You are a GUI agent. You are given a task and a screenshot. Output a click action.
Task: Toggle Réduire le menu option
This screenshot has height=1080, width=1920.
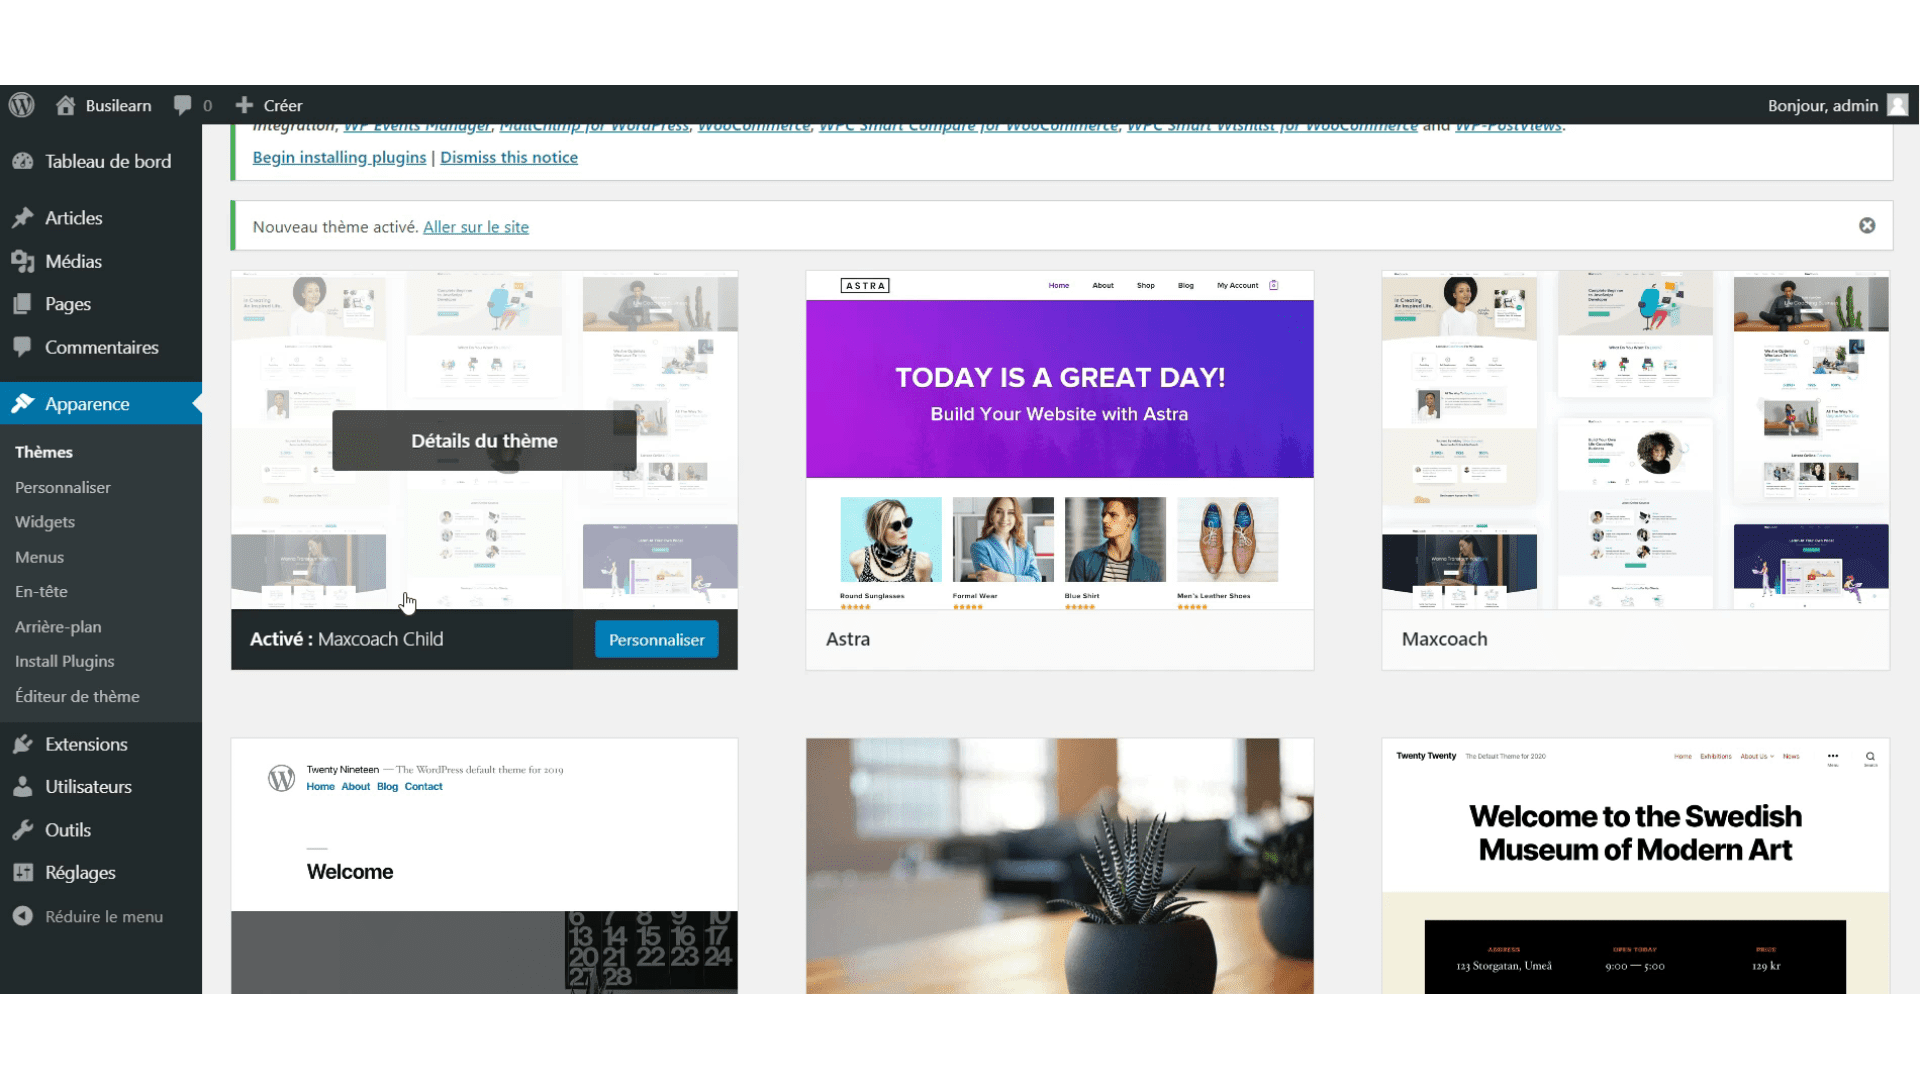[103, 915]
